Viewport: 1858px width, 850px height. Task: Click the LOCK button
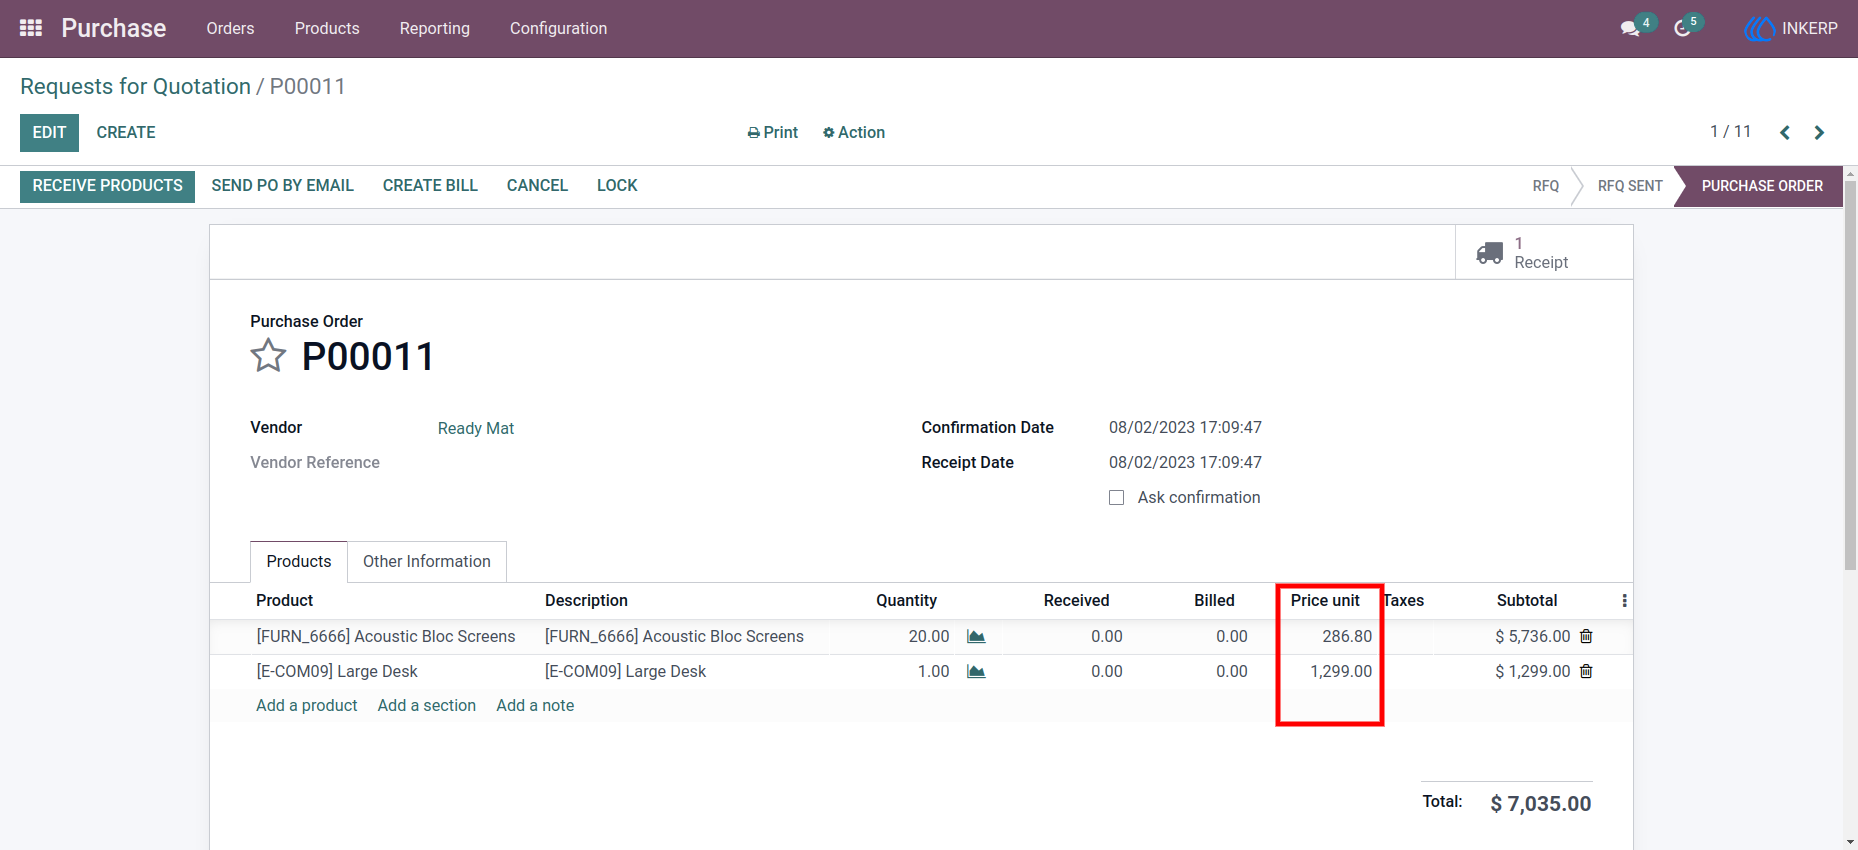click(617, 186)
